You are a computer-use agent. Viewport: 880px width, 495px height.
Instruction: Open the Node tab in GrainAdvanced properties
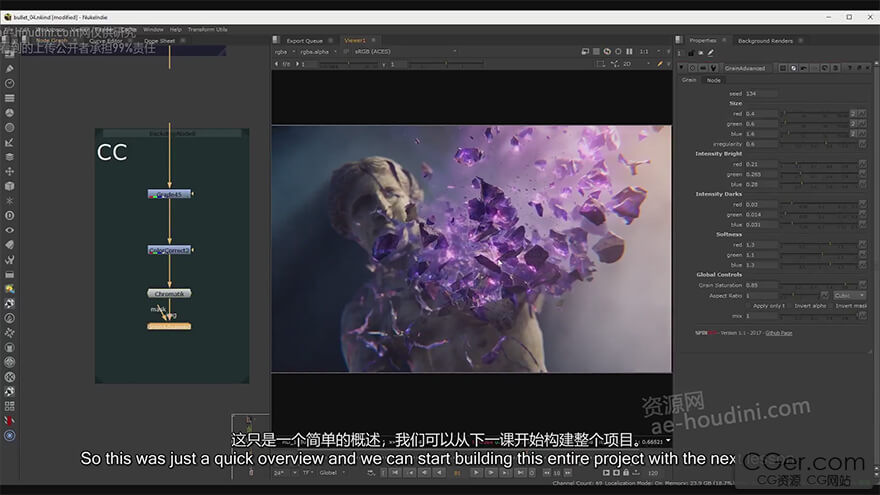713,80
